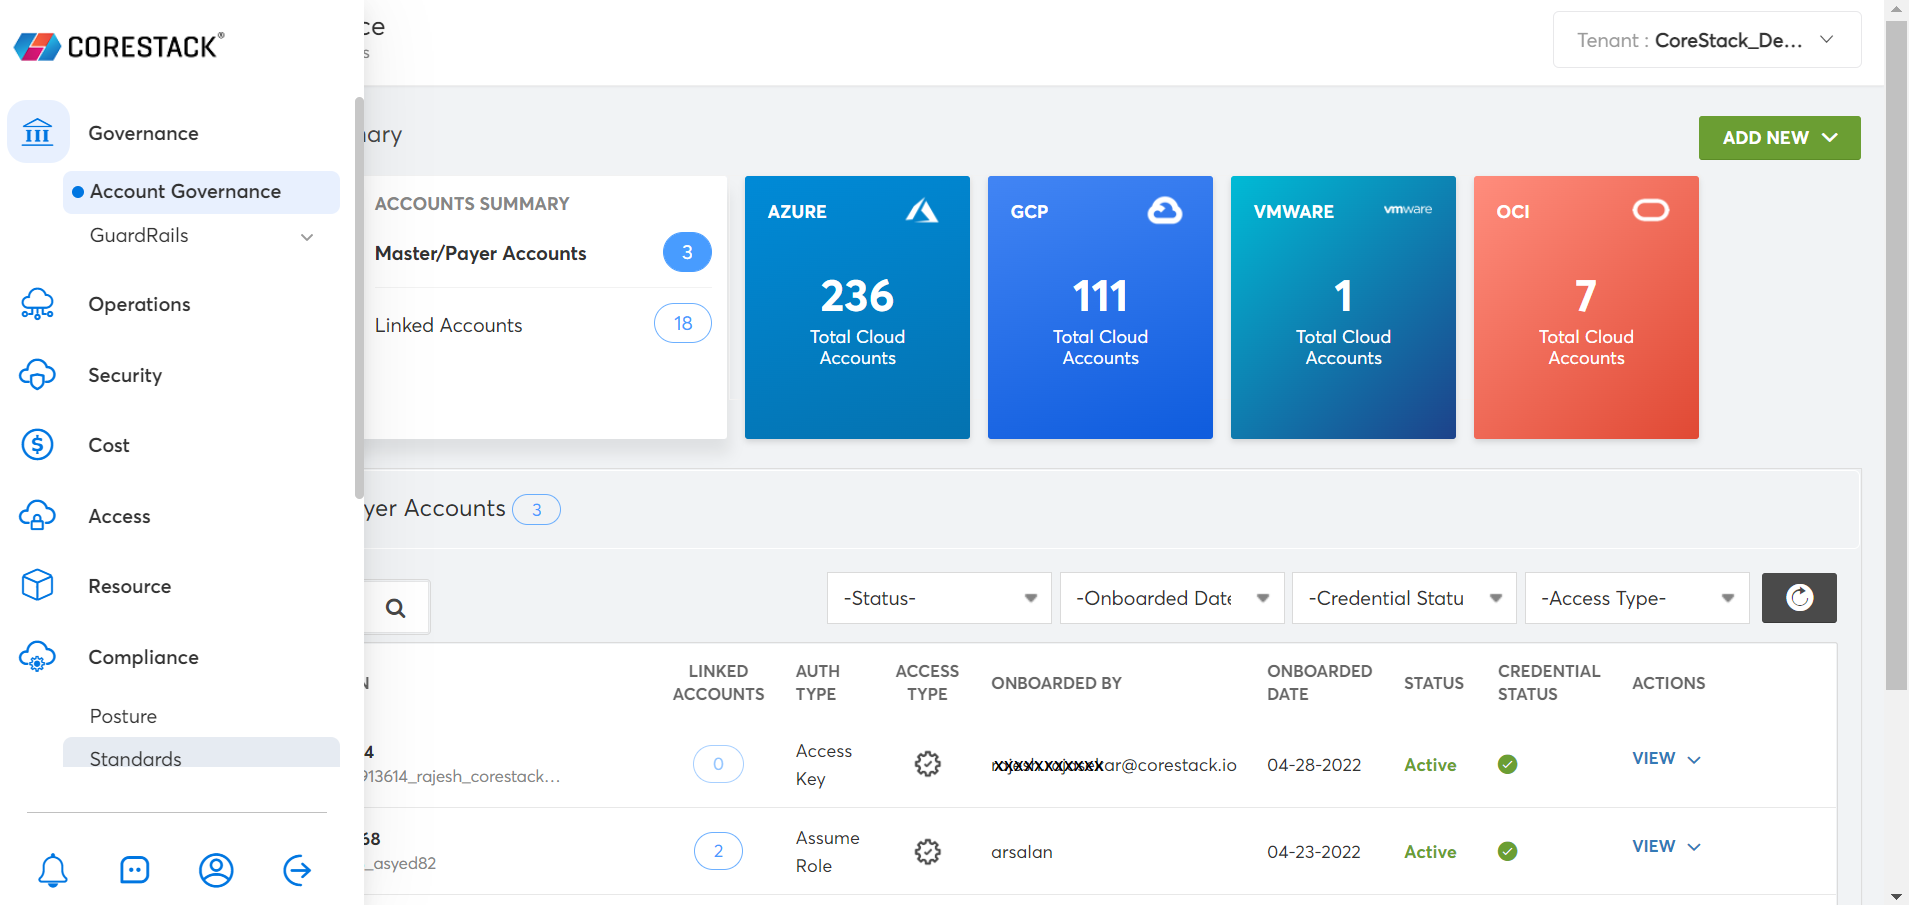Screen dimensions: 1917x905
Task: Select Access in the sidebar
Action: point(119,516)
